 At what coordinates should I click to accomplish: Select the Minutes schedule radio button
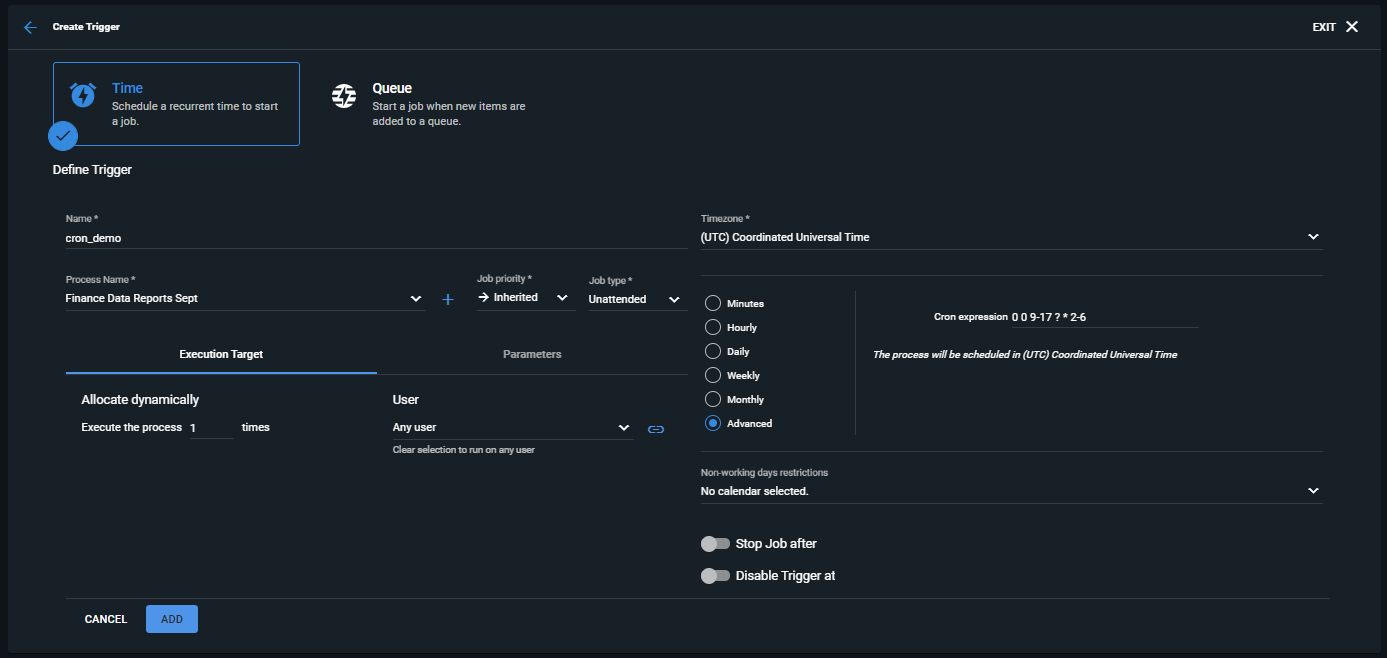click(x=711, y=303)
